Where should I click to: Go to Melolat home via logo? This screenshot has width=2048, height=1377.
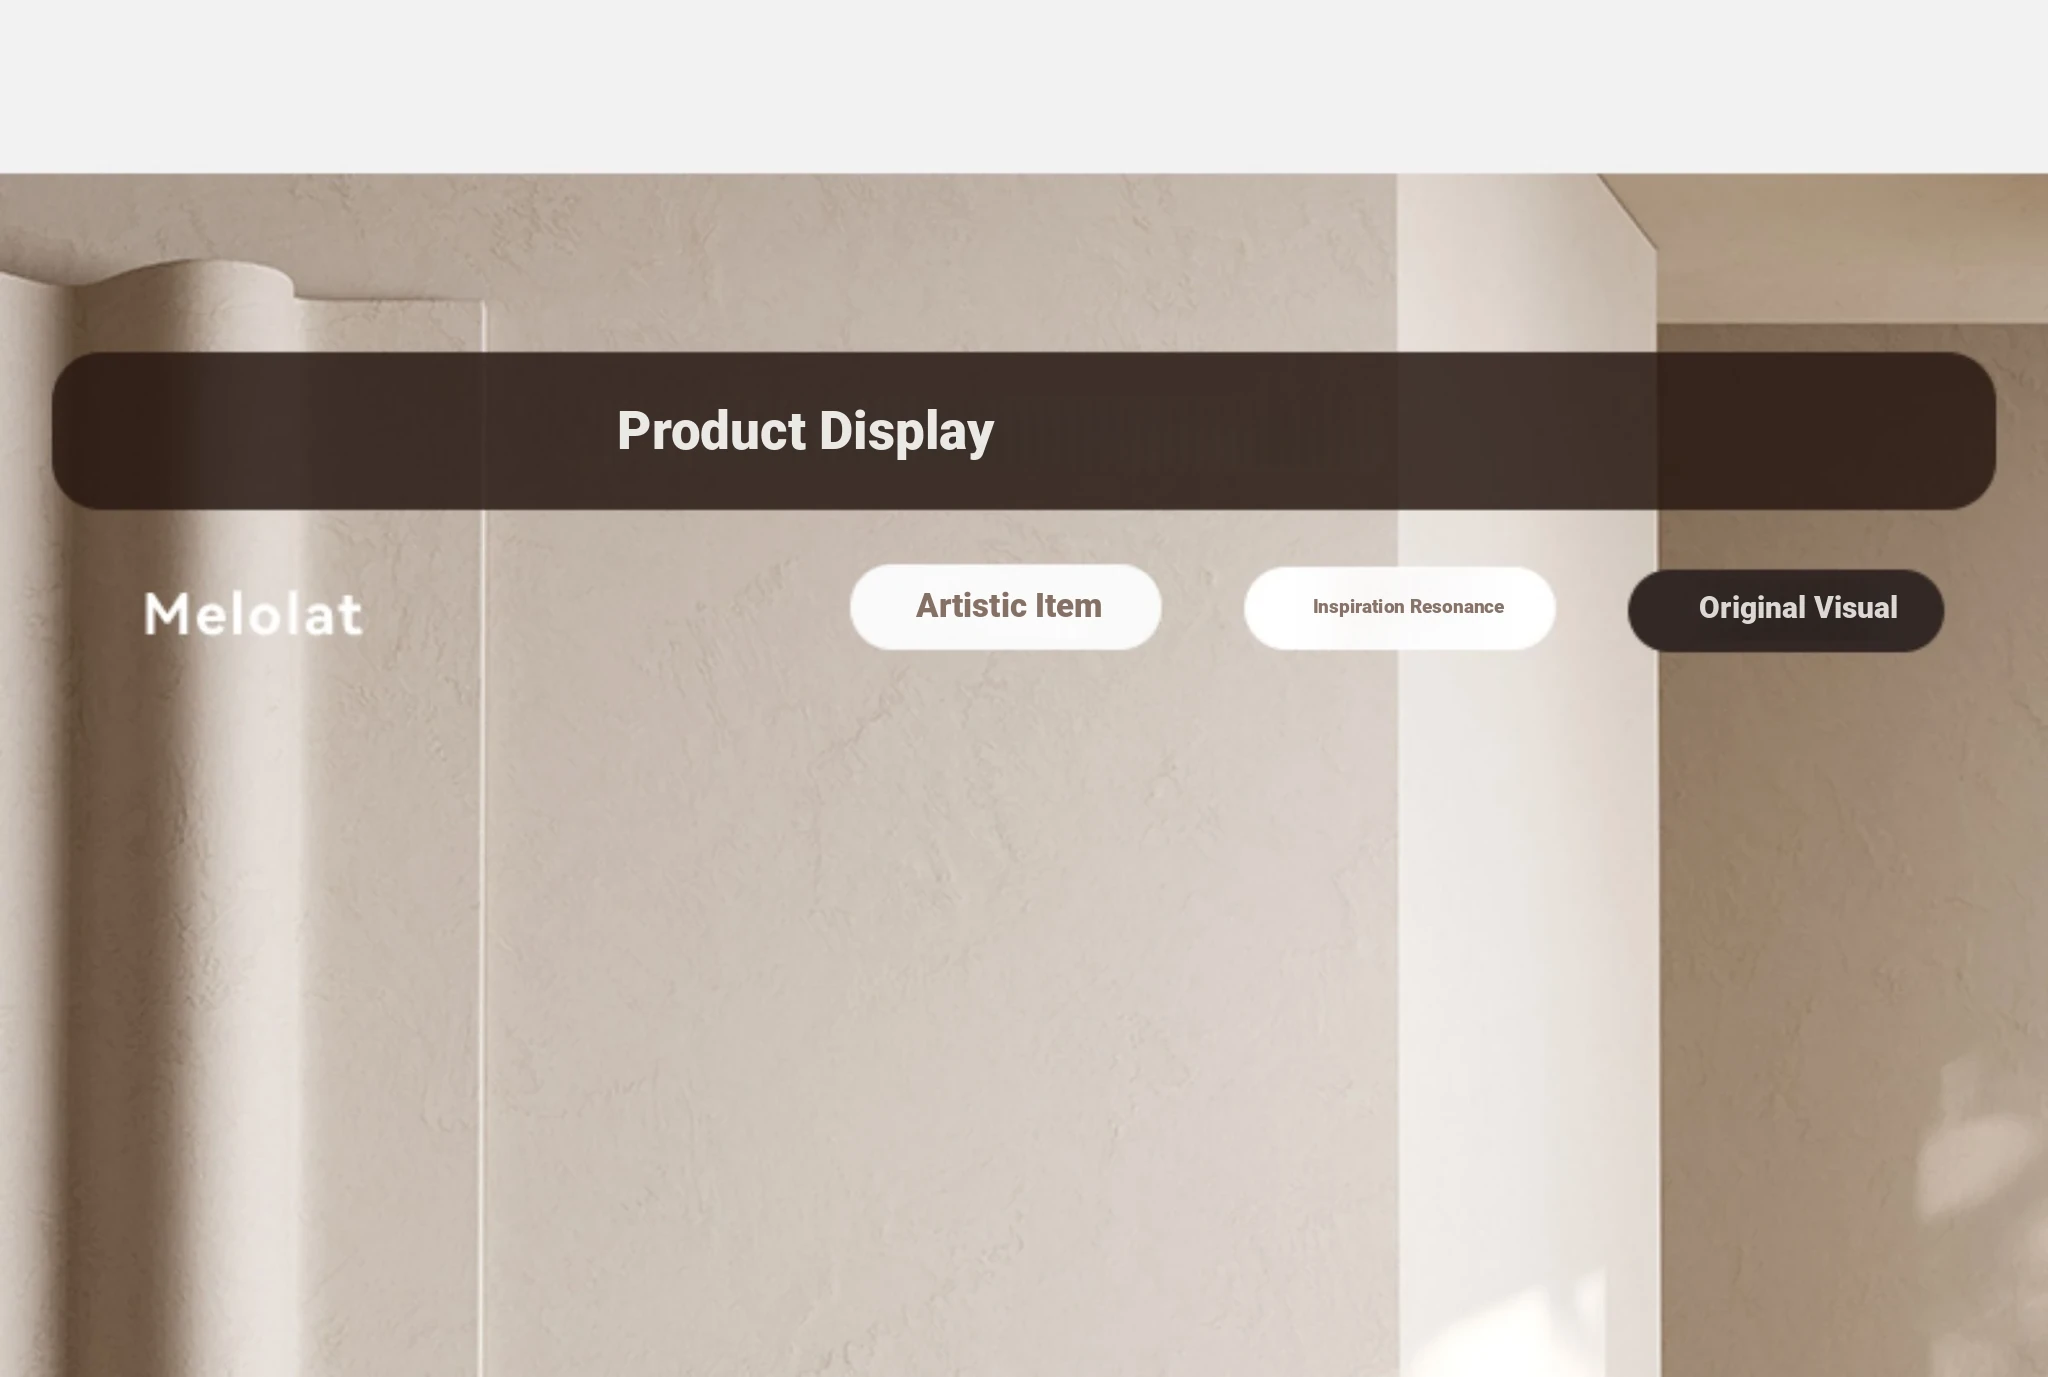coord(253,614)
